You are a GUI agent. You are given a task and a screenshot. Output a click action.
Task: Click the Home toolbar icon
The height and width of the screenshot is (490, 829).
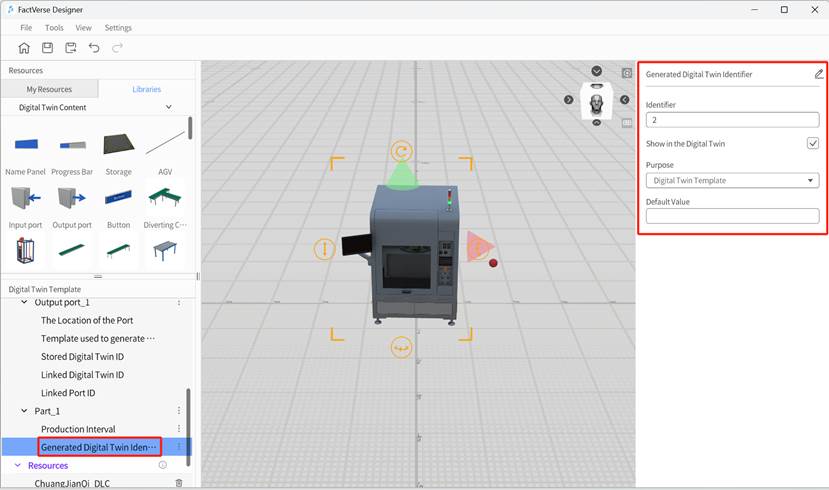pos(24,48)
